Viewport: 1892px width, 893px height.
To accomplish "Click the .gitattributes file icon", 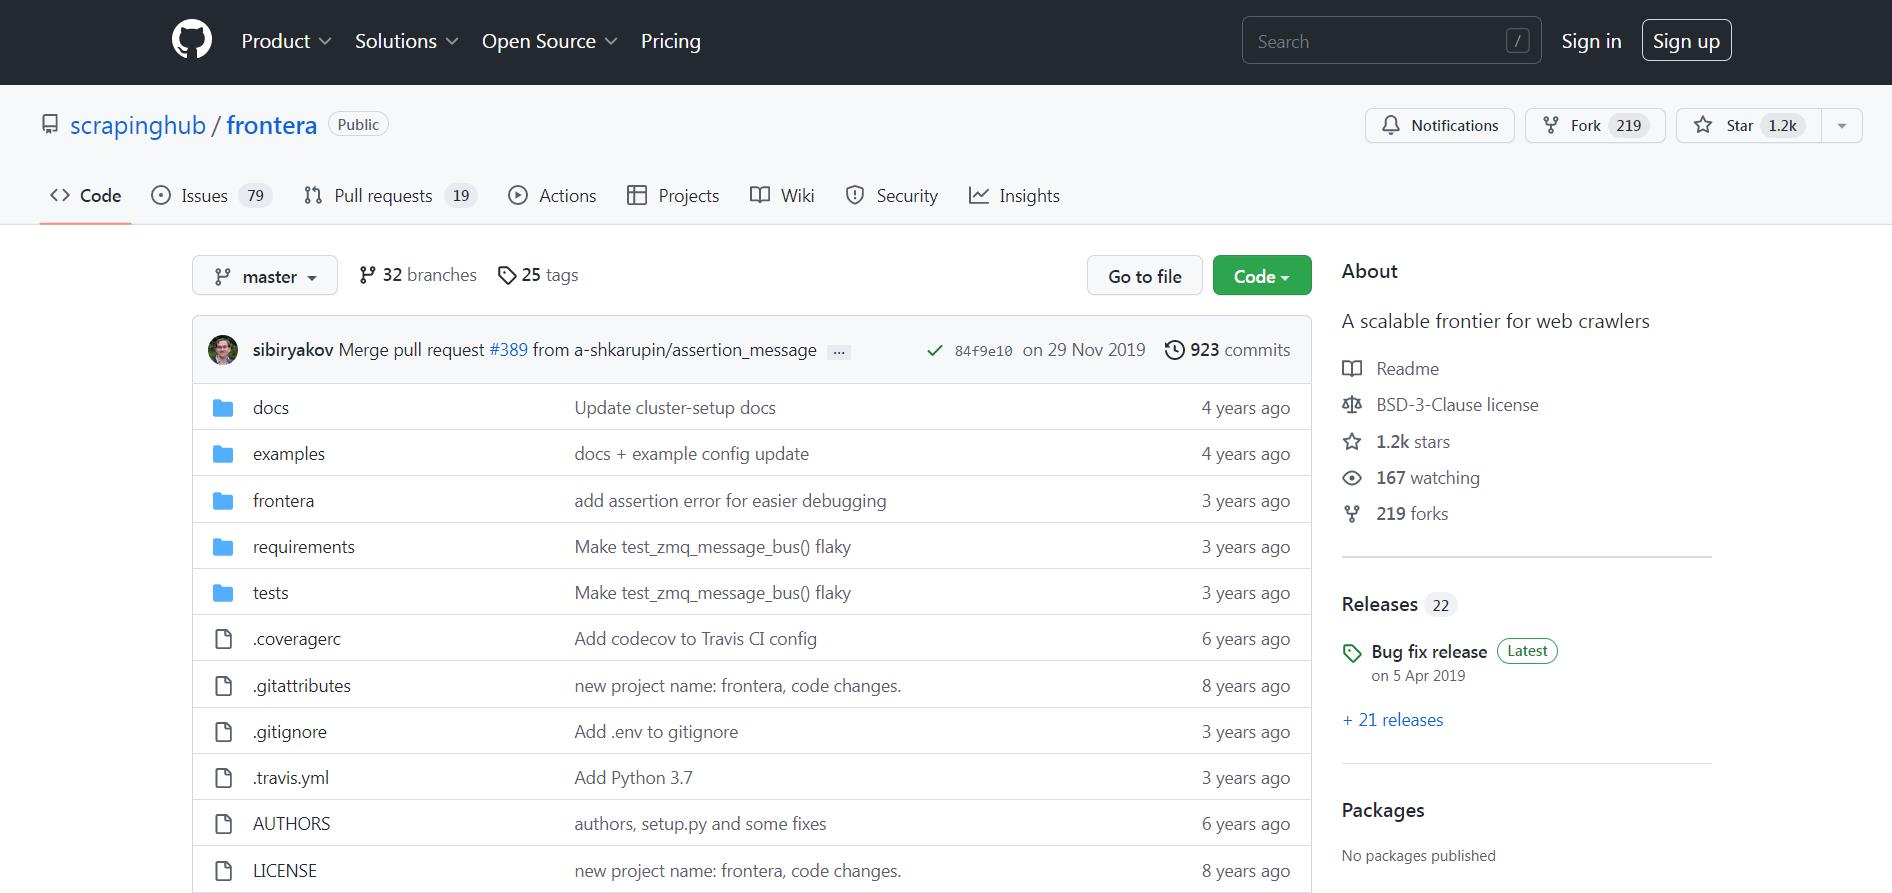I will click(x=224, y=686).
